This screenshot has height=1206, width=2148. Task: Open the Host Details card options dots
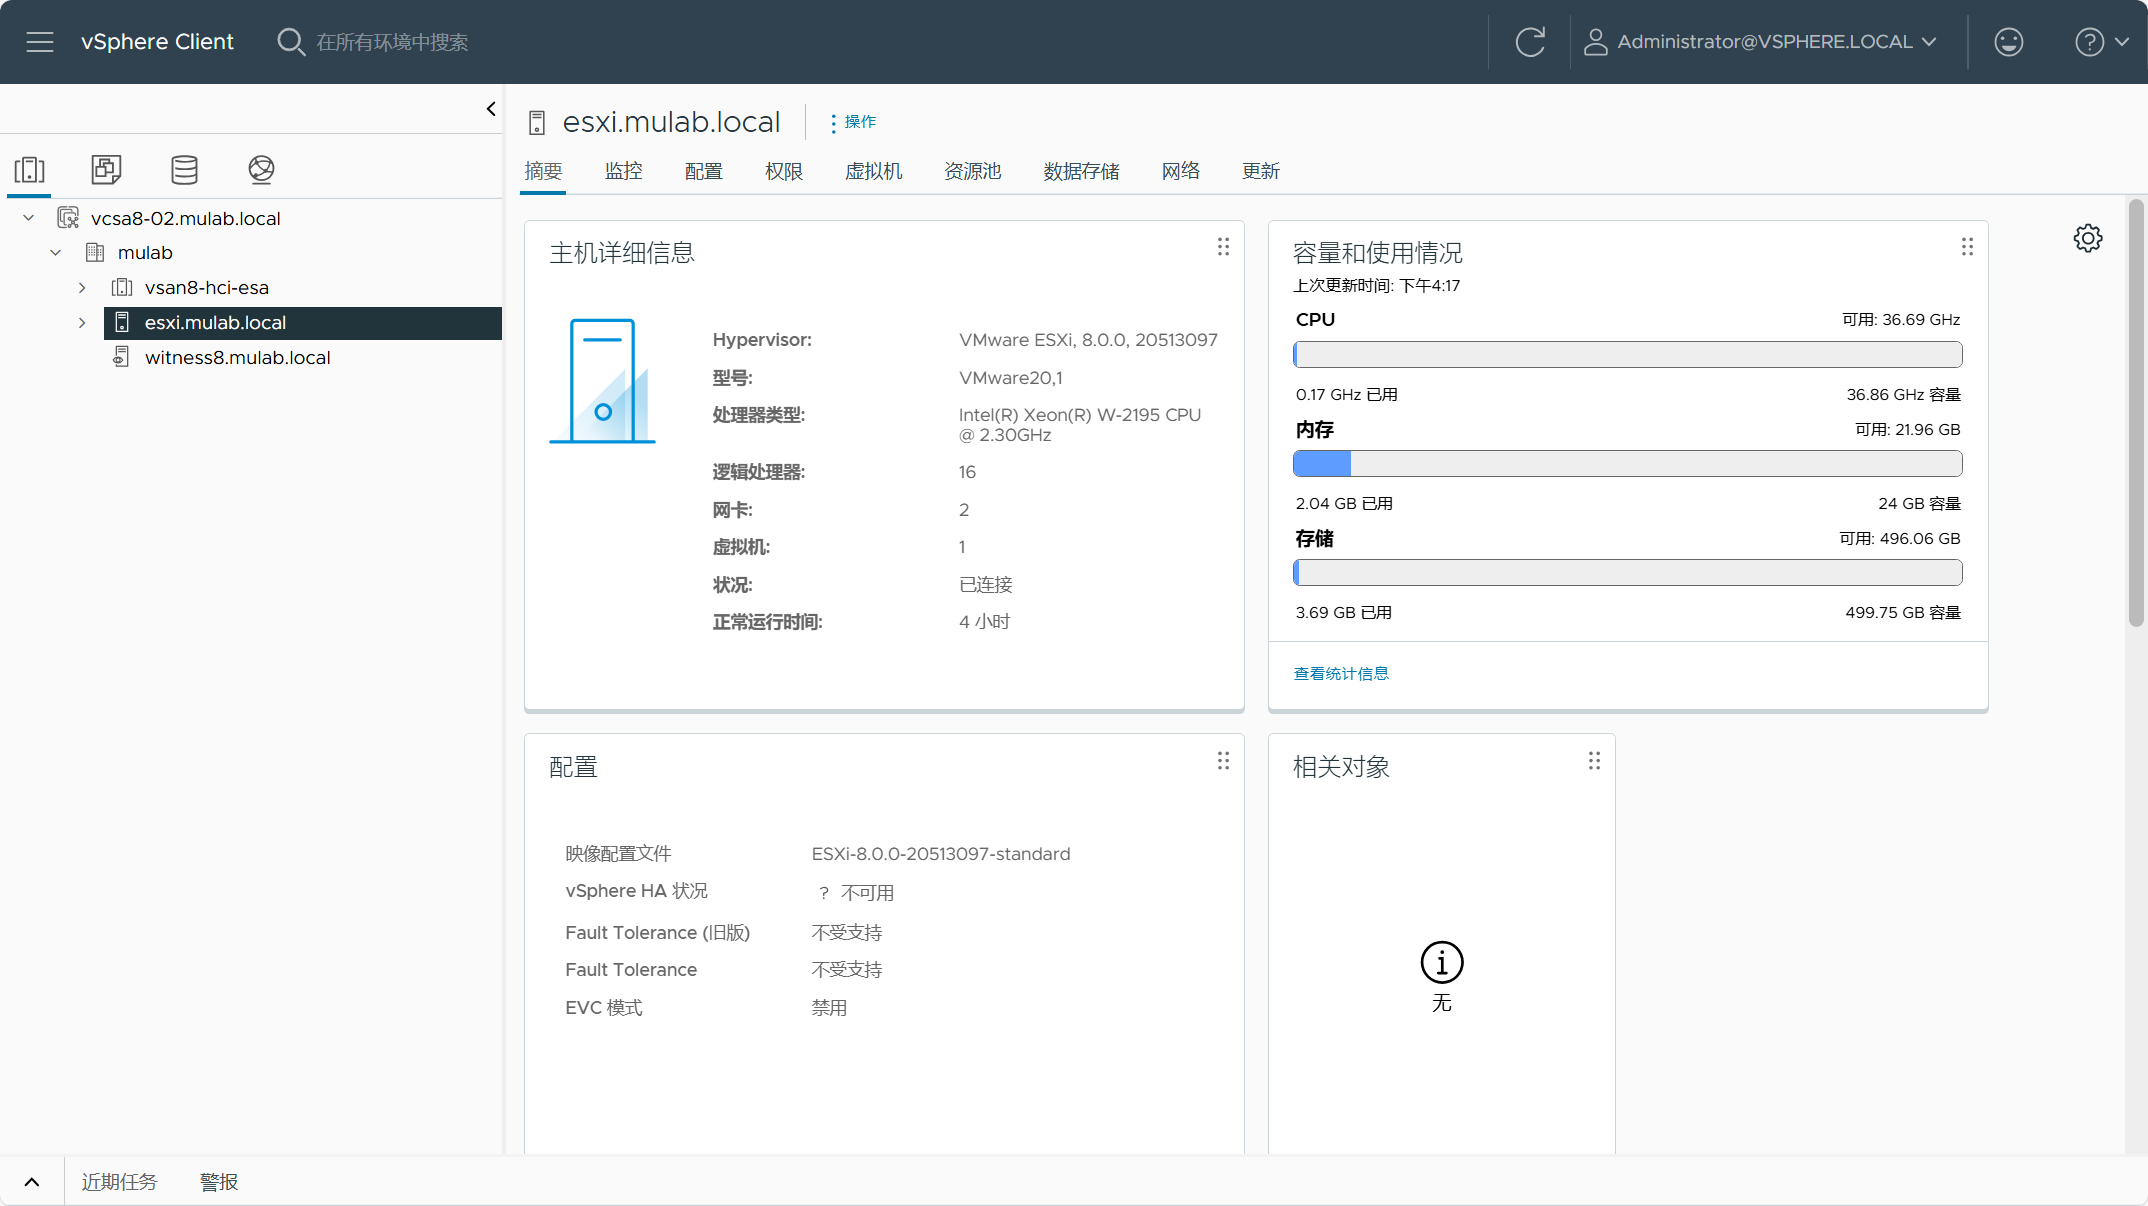(x=1223, y=247)
